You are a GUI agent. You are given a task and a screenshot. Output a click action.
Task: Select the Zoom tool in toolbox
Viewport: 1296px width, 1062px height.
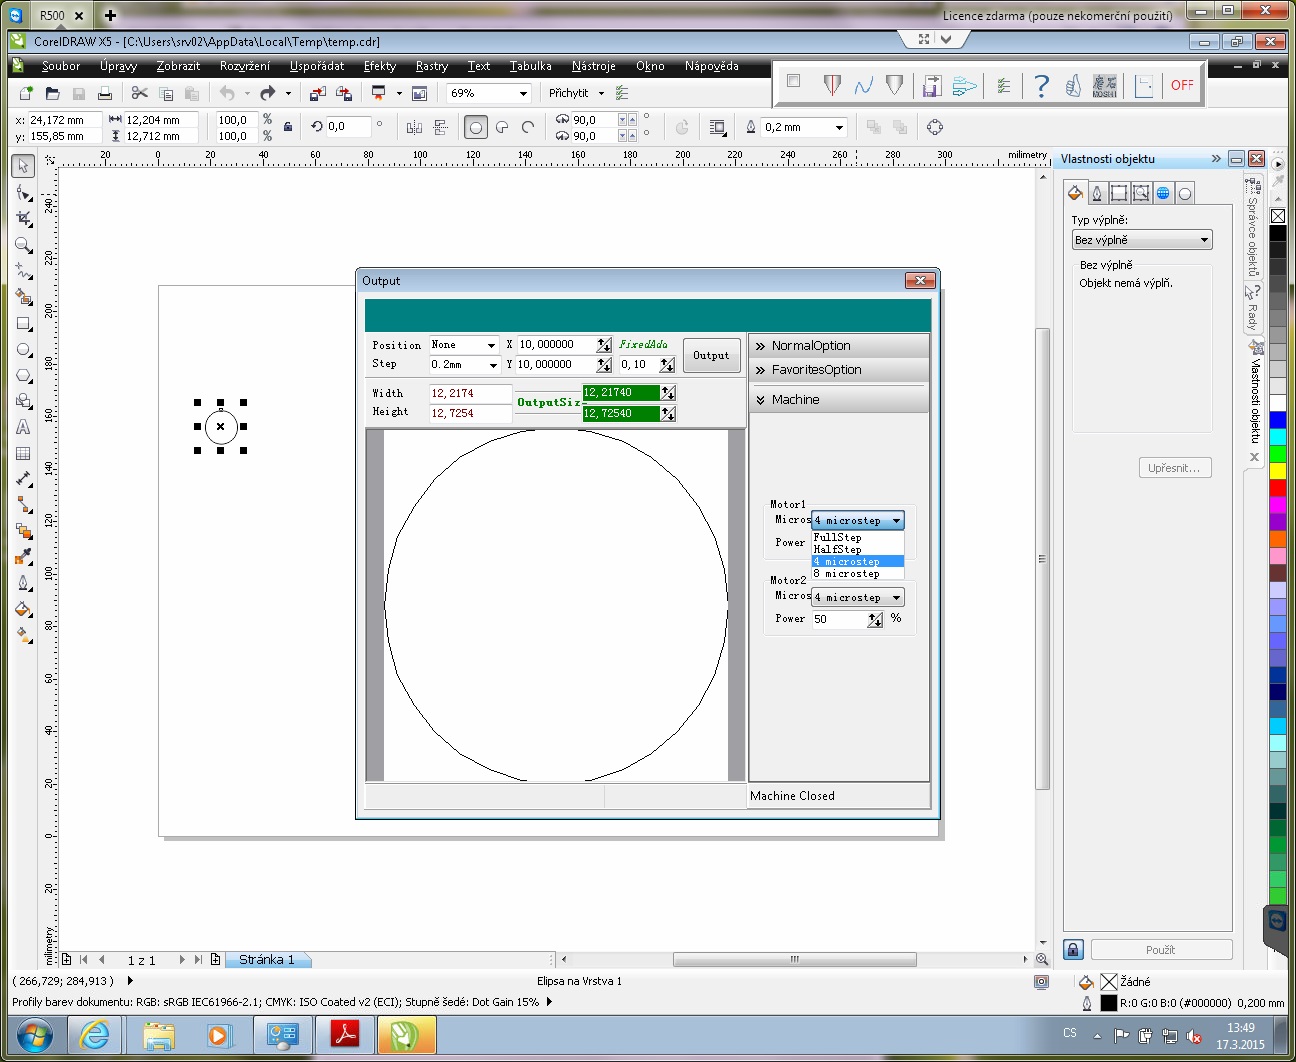tap(23, 244)
